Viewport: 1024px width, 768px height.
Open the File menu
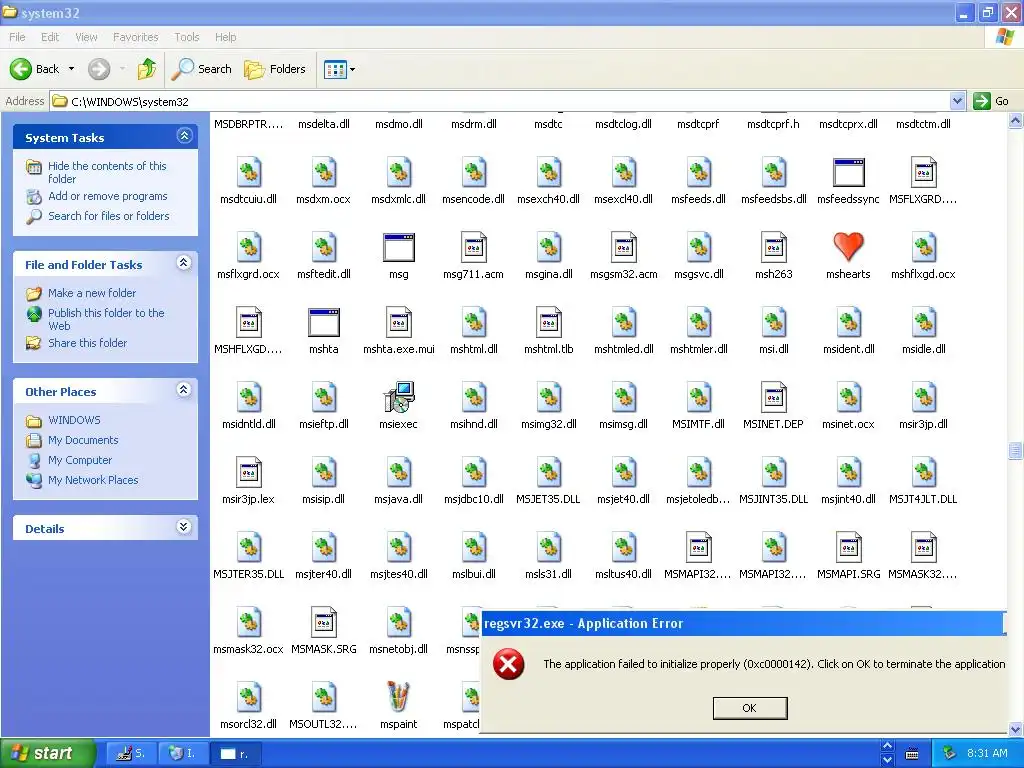tap(18, 37)
